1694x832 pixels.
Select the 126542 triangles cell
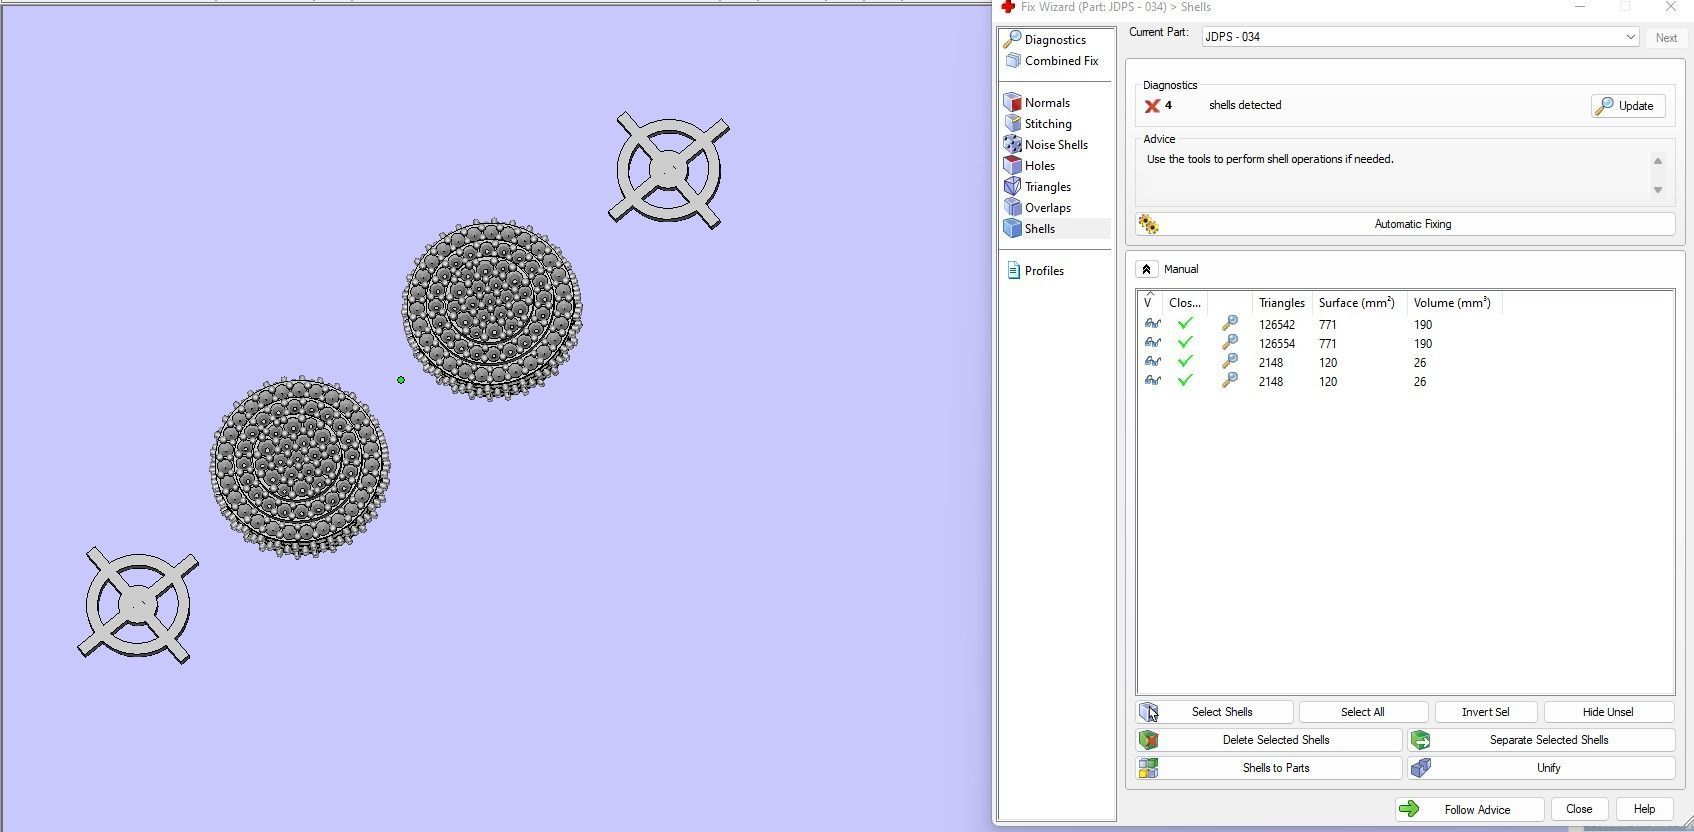[x=1277, y=325]
